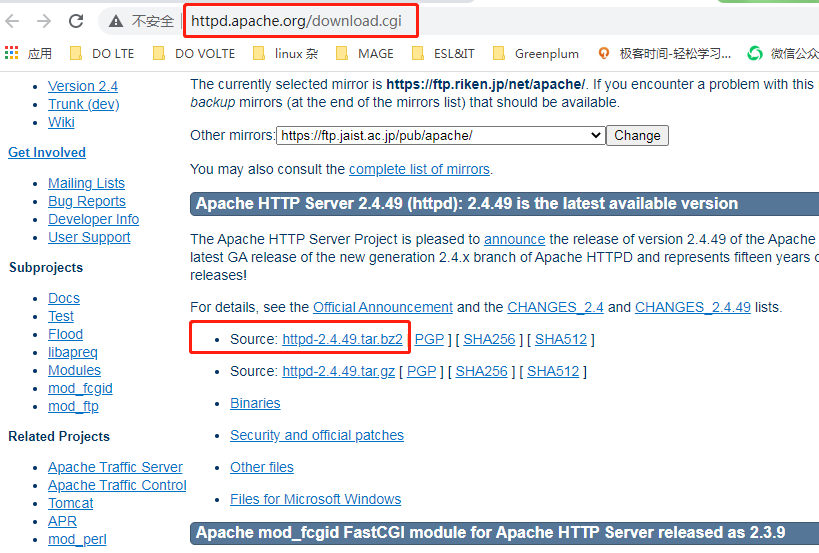Open the Apache Traffic Control link

118,485
